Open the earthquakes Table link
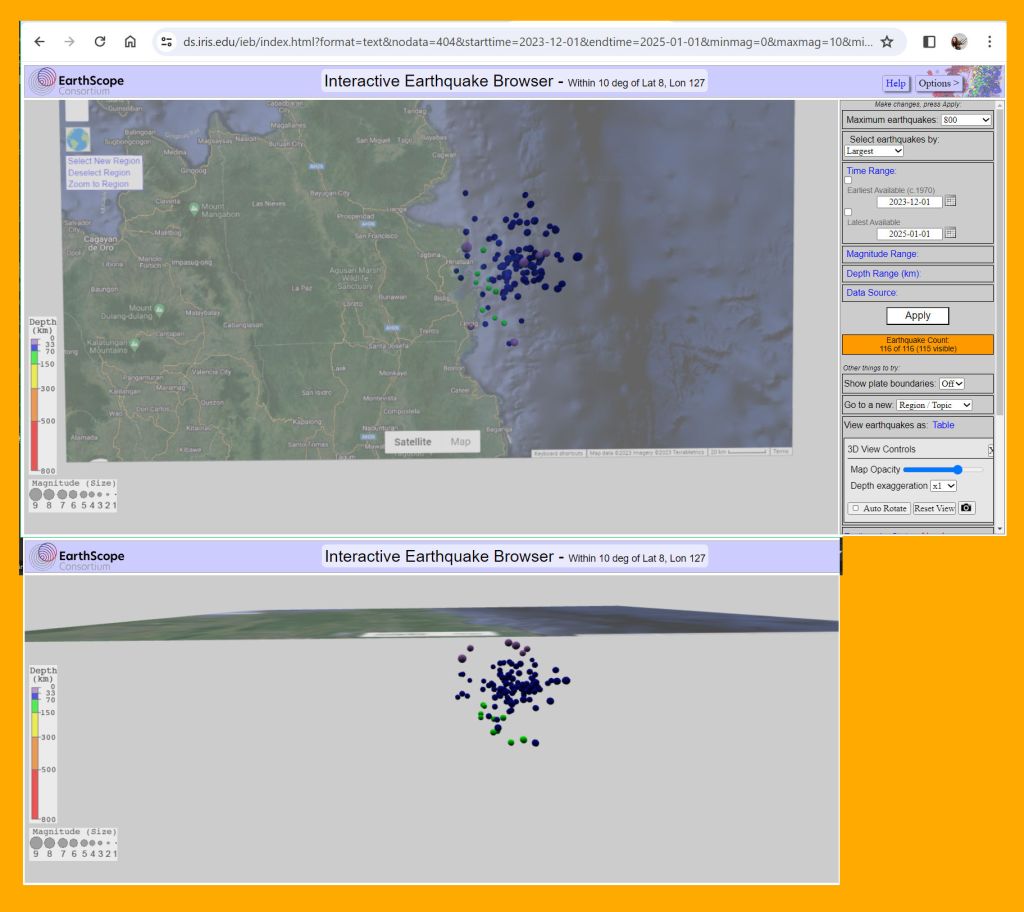The image size is (1024, 912). click(943, 425)
